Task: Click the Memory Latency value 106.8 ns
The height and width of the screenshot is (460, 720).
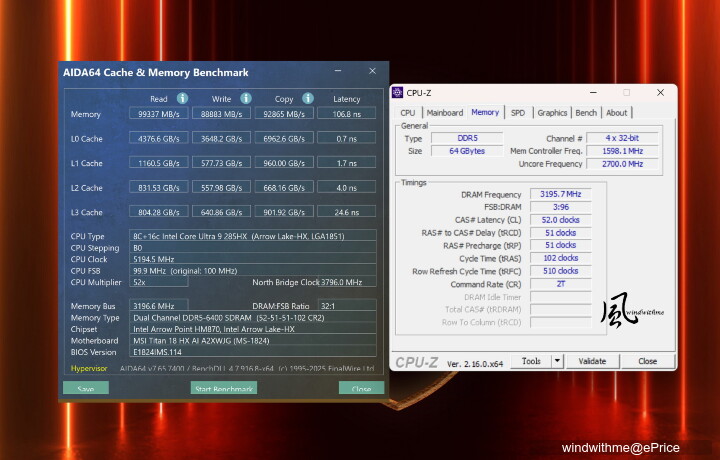Action: pyautogui.click(x=347, y=114)
